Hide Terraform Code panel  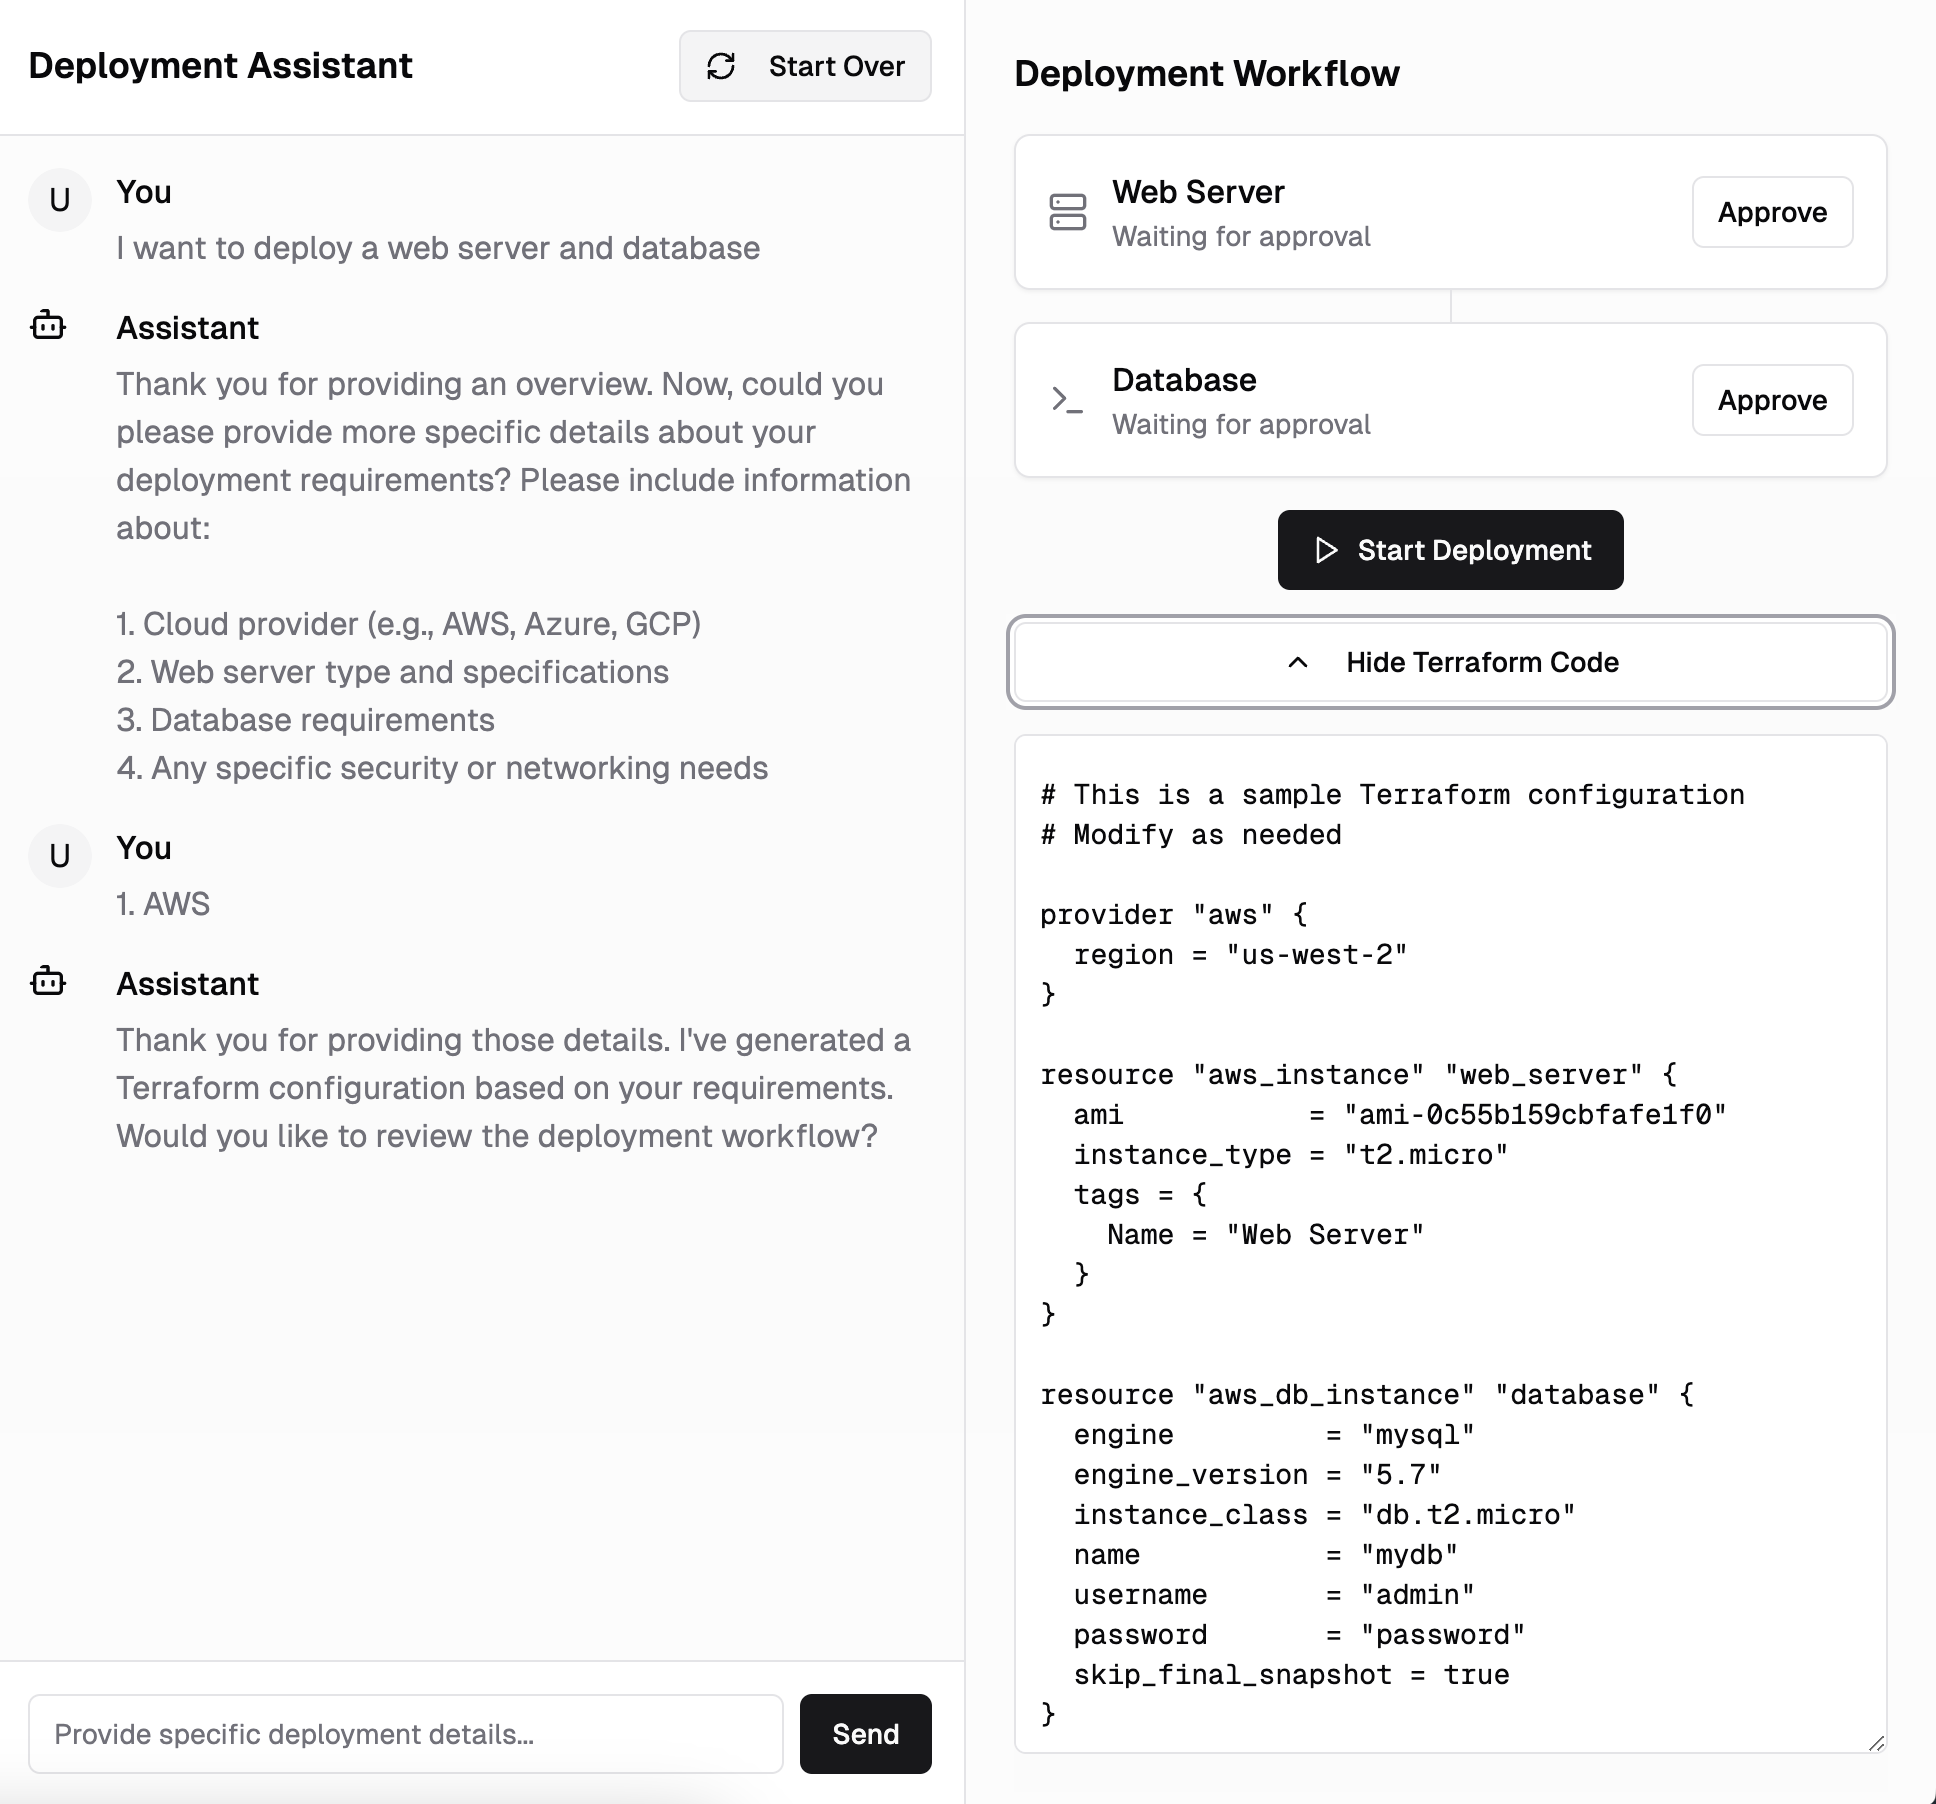coord(1481,662)
